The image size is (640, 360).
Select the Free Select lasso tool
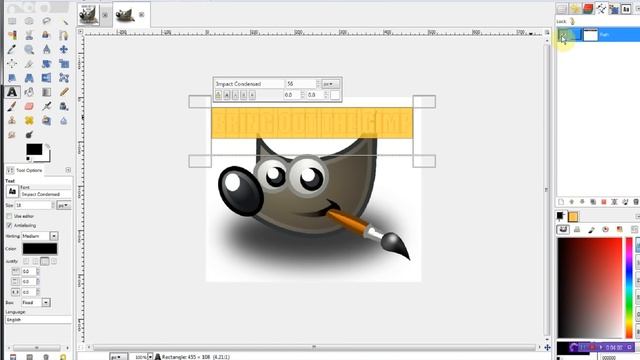click(46, 21)
